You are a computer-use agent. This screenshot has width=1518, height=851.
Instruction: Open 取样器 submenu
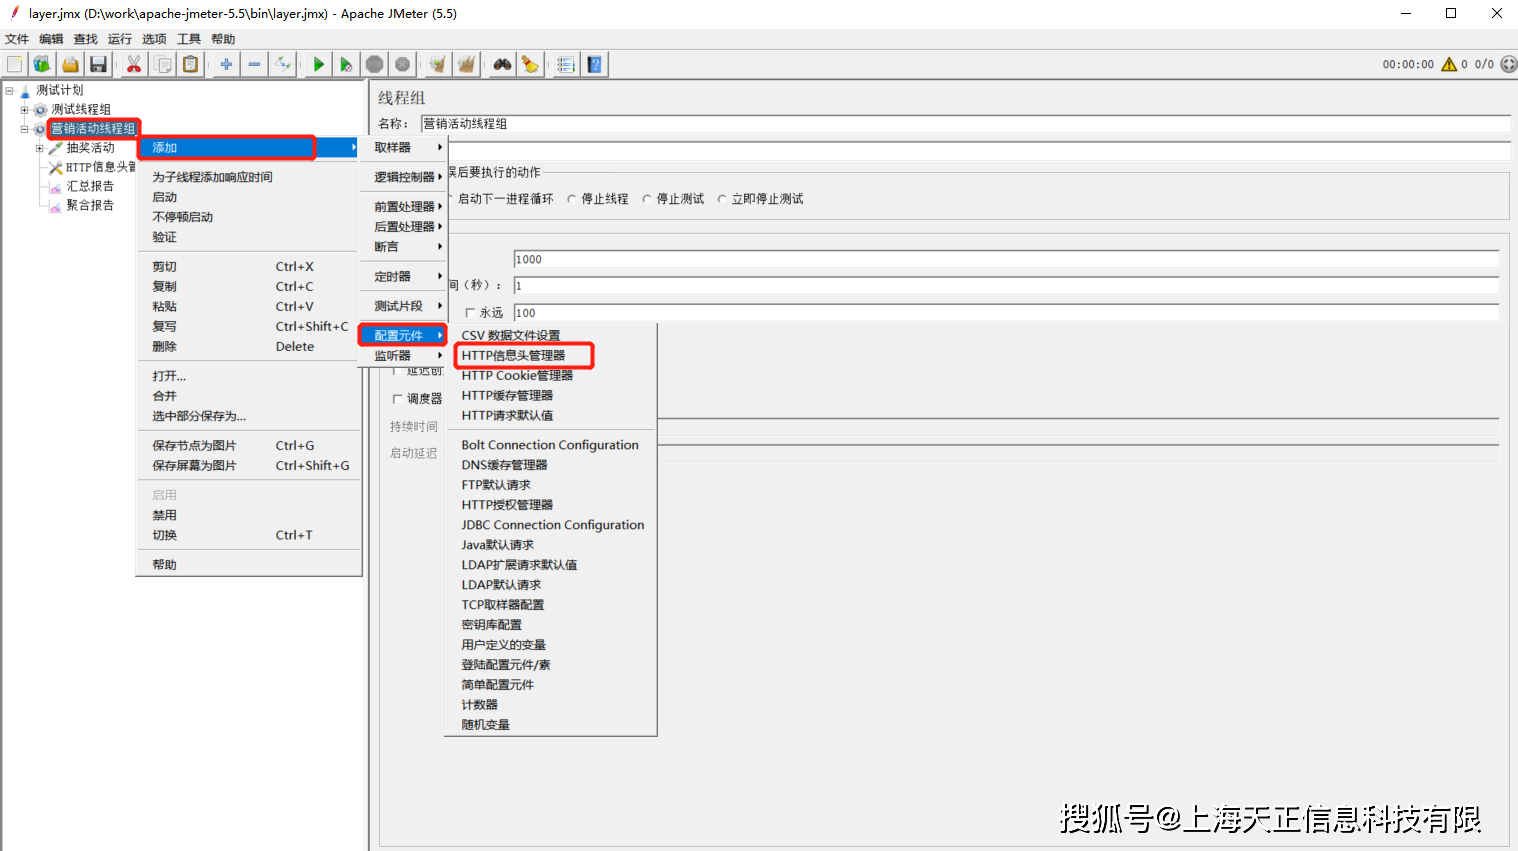[403, 147]
